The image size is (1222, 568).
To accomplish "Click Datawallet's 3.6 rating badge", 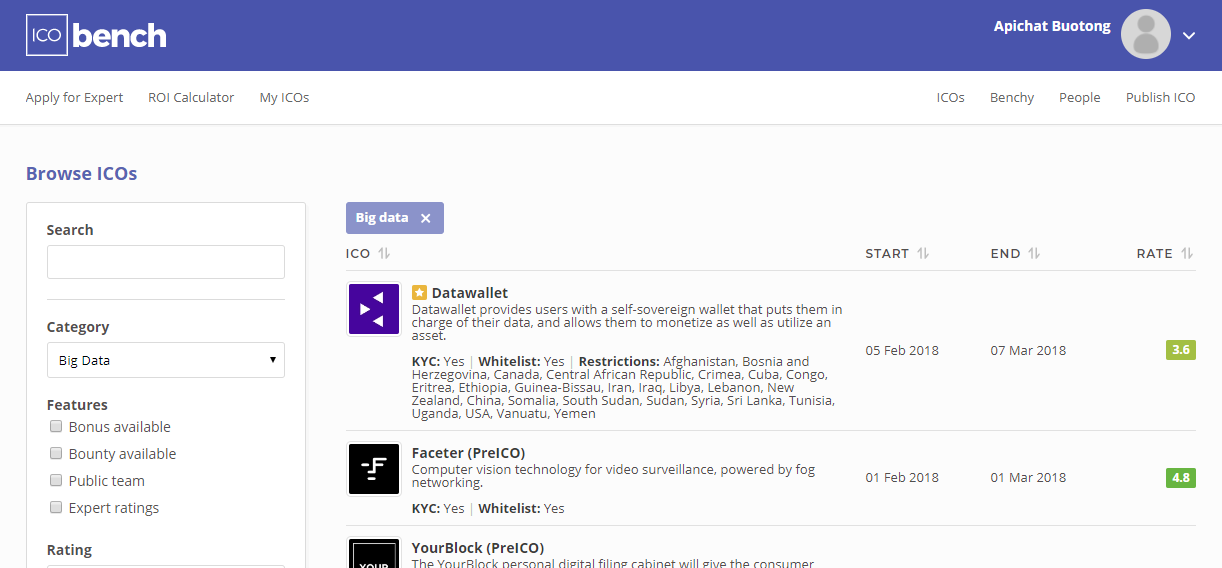I will (1181, 350).
